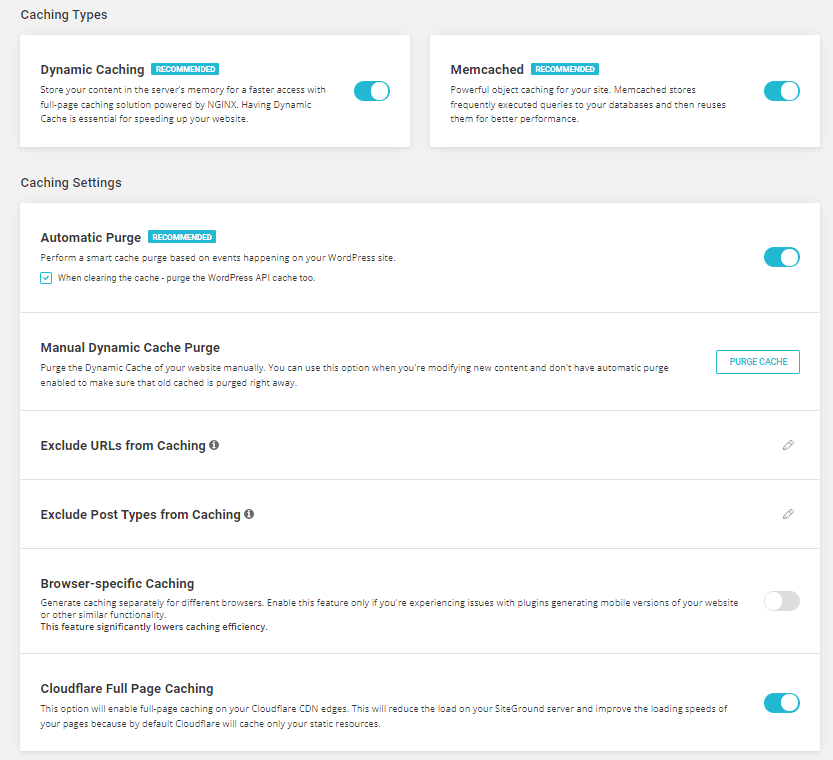The width and height of the screenshot is (833, 760).
Task: Toggle Automatic Purge off
Action: (781, 257)
